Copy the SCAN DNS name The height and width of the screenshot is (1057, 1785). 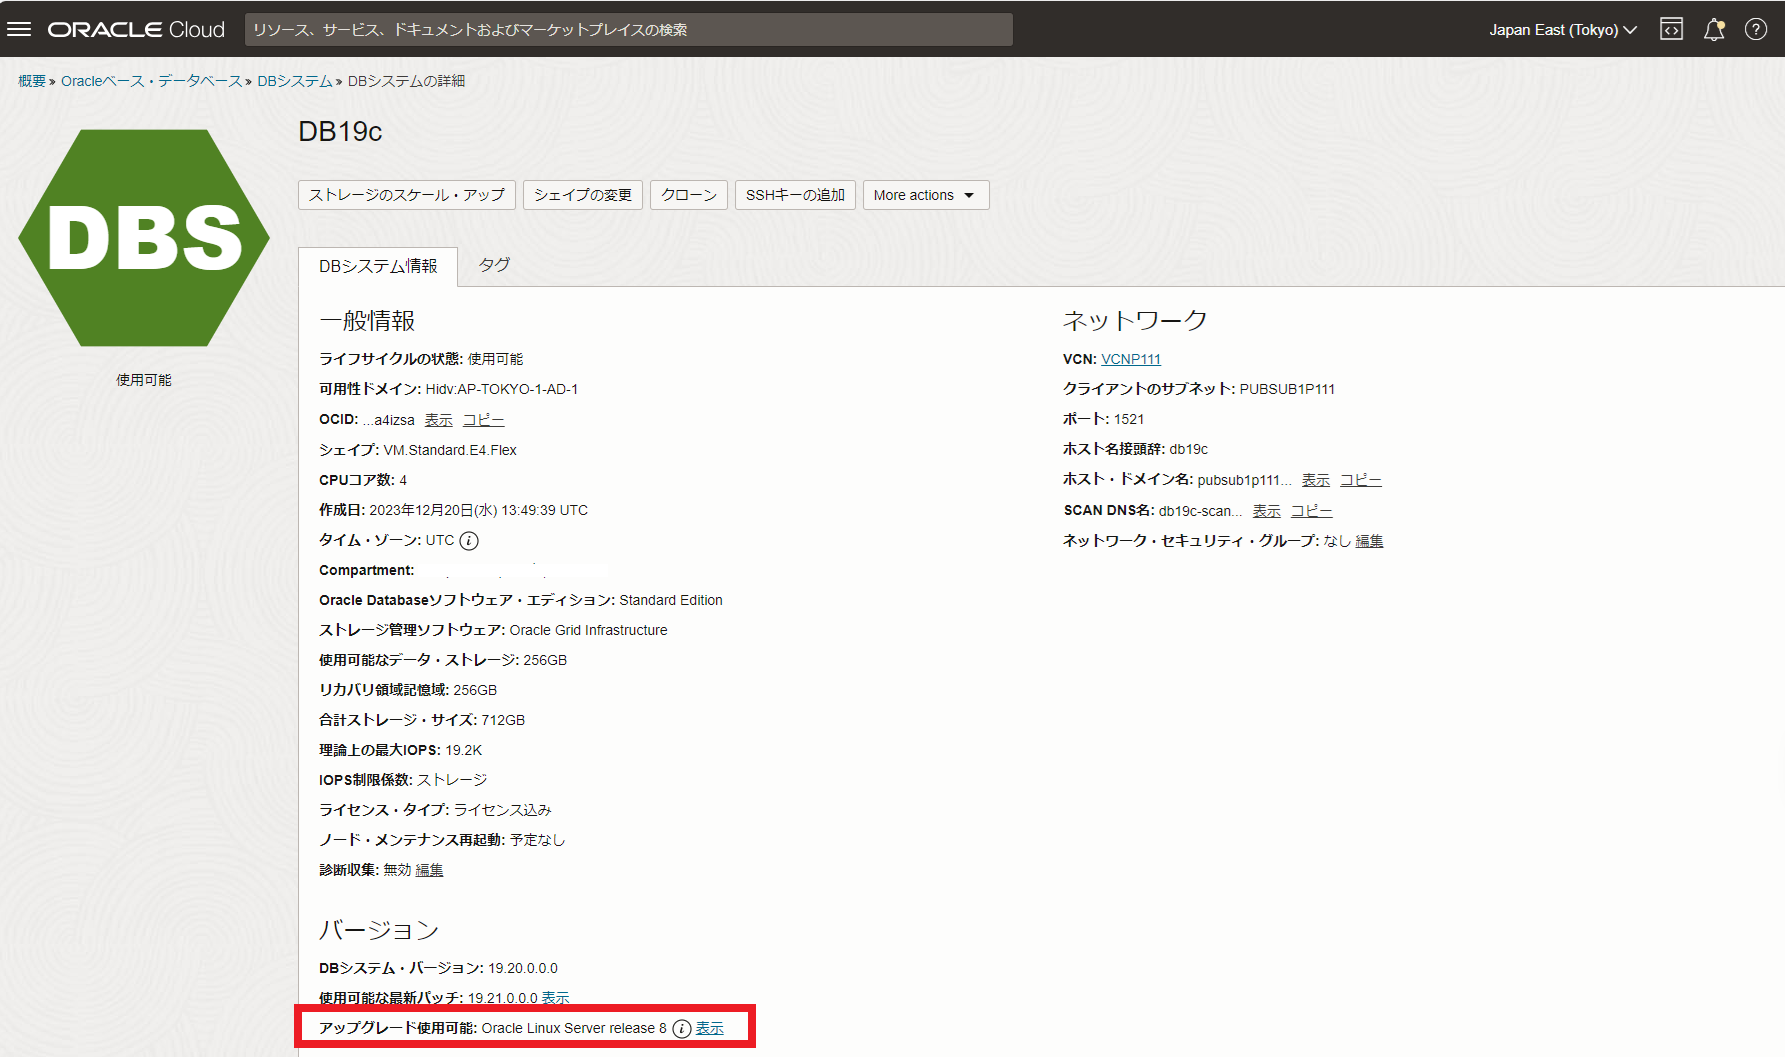click(1312, 511)
